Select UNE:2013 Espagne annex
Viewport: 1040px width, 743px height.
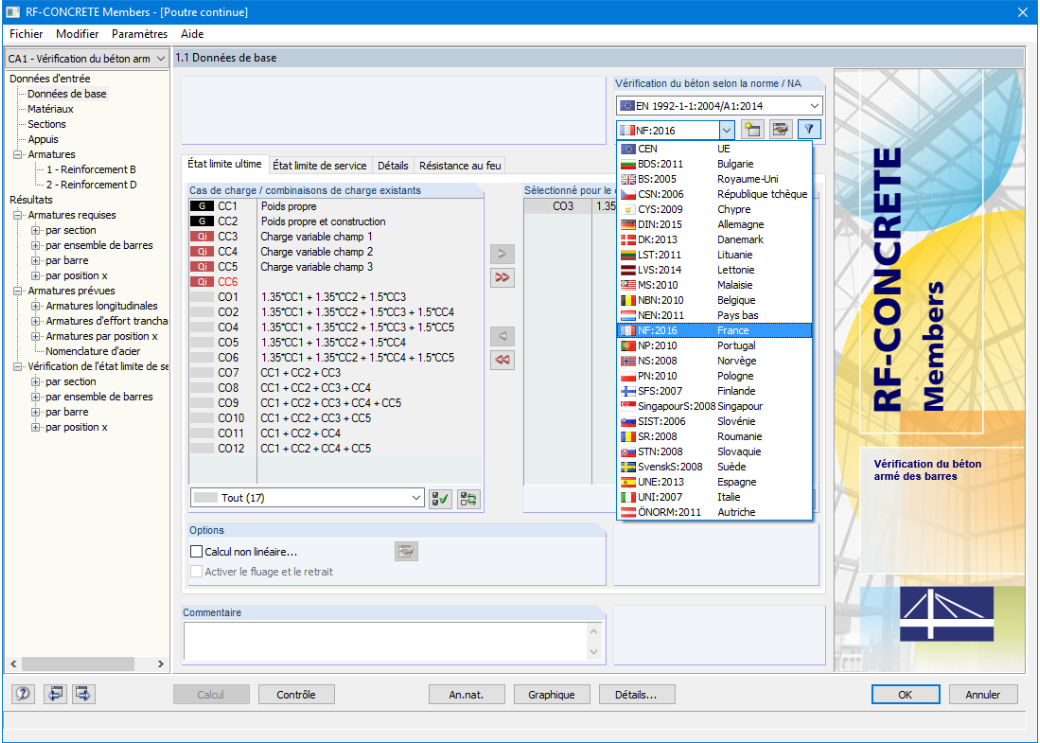point(714,482)
